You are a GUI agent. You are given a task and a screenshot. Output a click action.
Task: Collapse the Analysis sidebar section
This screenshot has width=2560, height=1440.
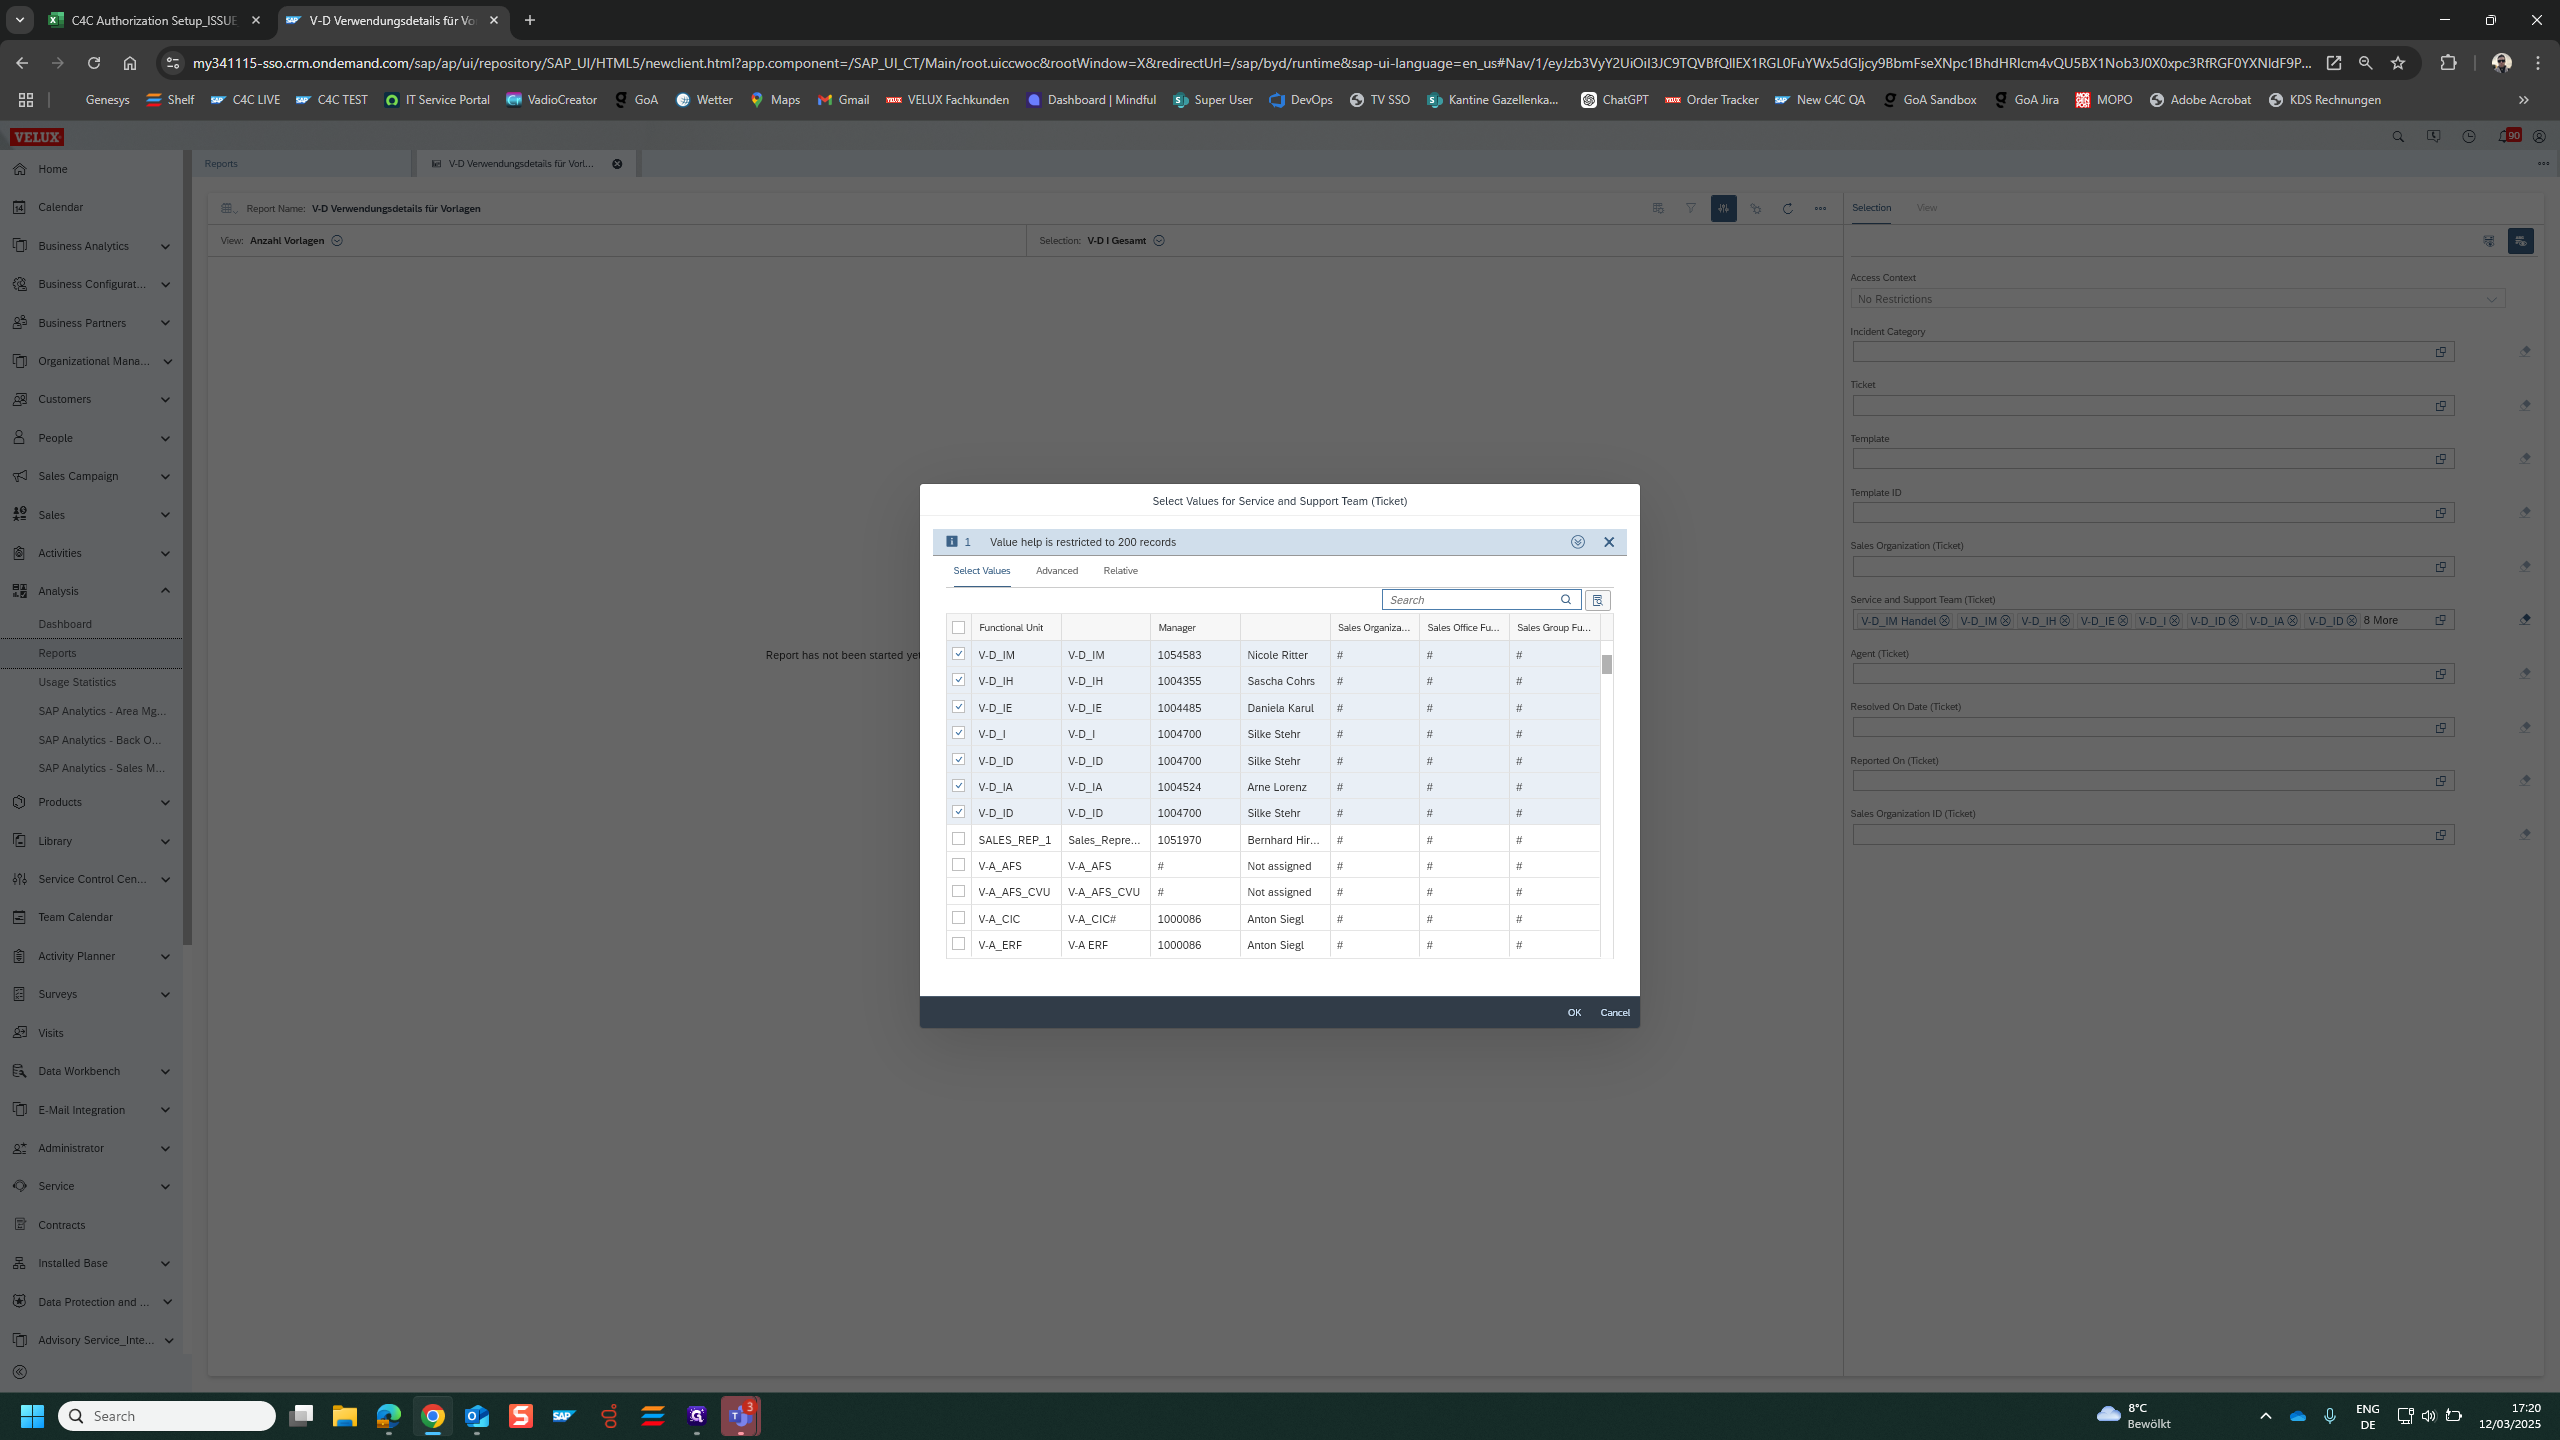click(x=165, y=591)
